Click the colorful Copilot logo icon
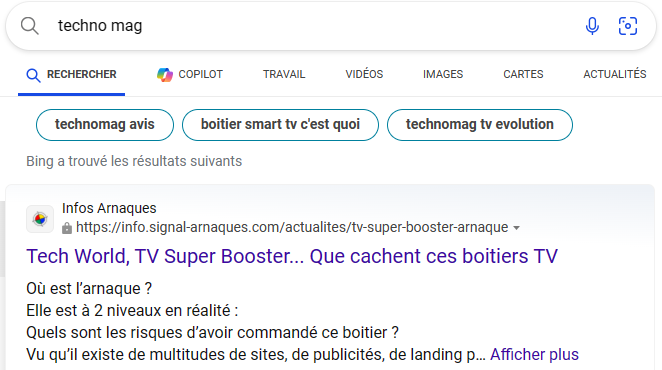The image size is (662, 370). click(165, 75)
